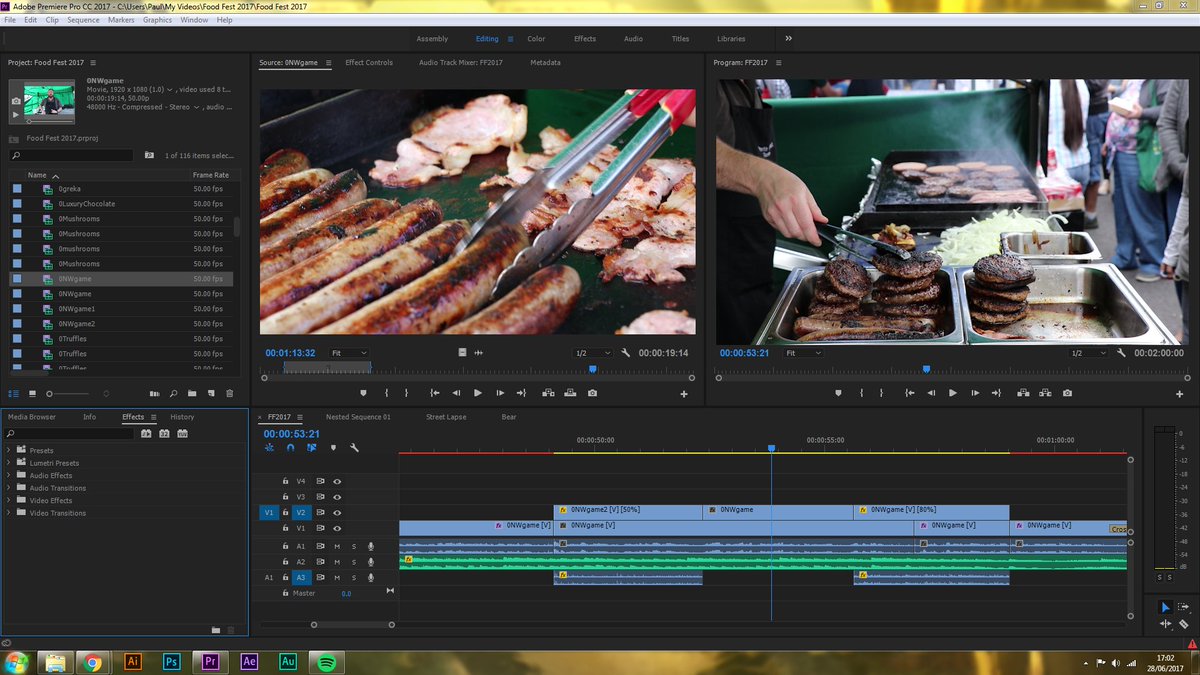Step forward one frame in Source monitor
The image size is (1200, 675).
point(500,393)
